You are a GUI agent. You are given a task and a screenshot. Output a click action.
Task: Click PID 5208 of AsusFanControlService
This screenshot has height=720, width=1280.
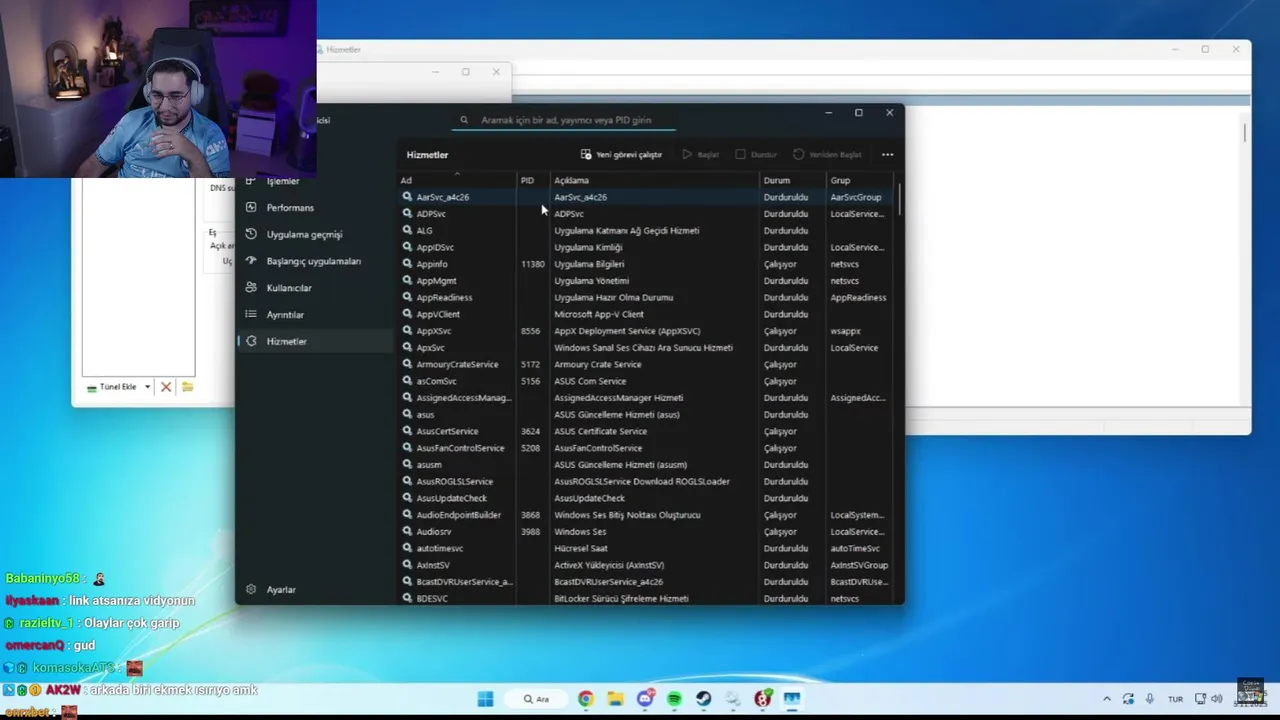[x=530, y=448]
